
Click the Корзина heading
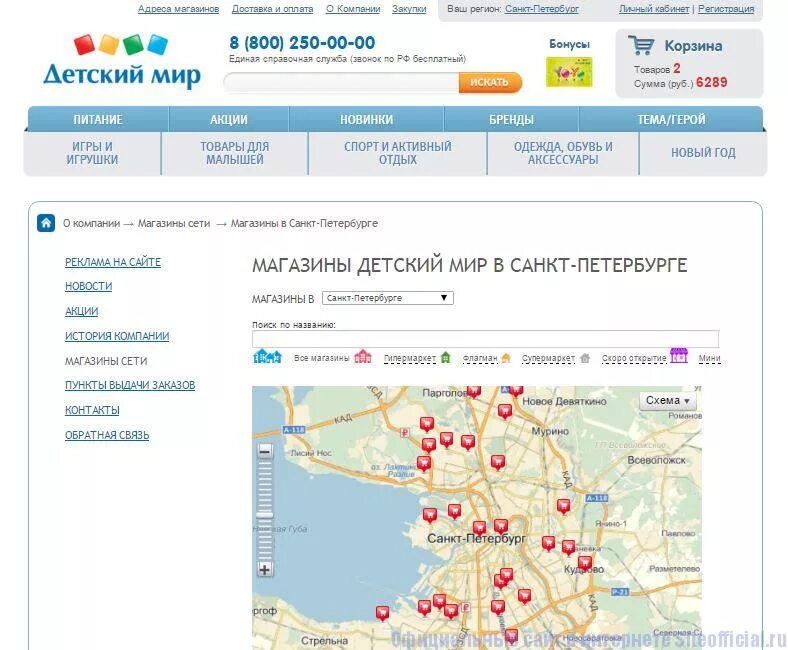[x=694, y=46]
